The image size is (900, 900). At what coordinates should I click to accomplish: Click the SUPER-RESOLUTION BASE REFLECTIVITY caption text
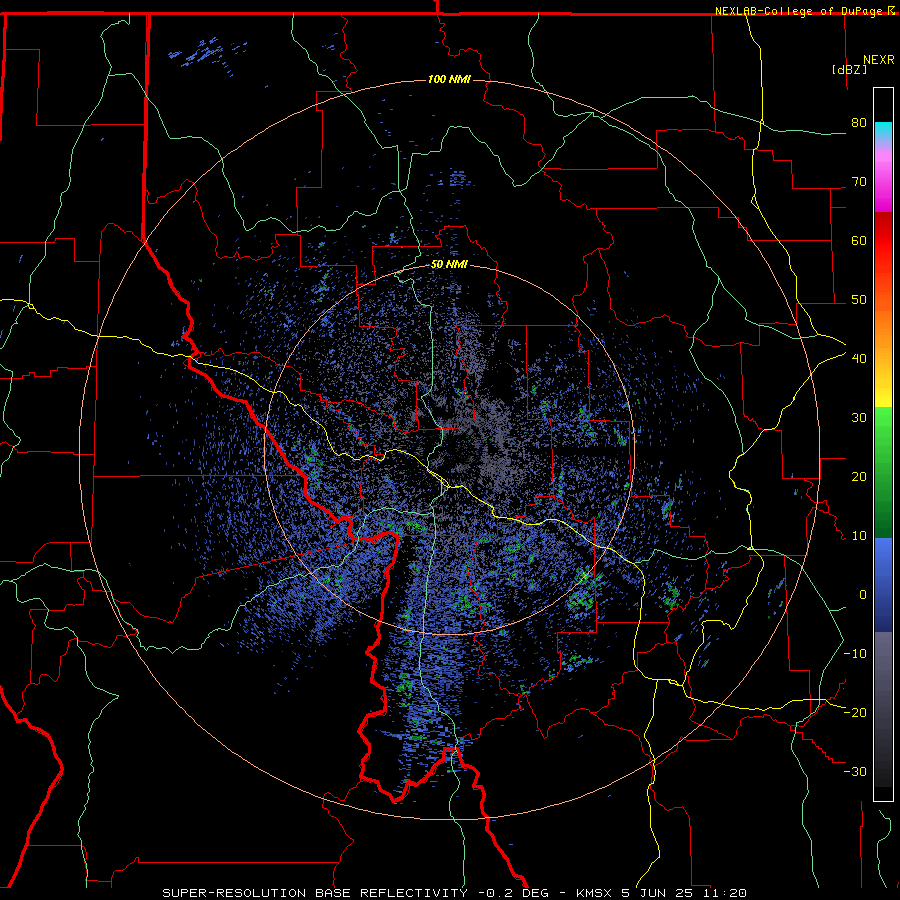[315, 893]
